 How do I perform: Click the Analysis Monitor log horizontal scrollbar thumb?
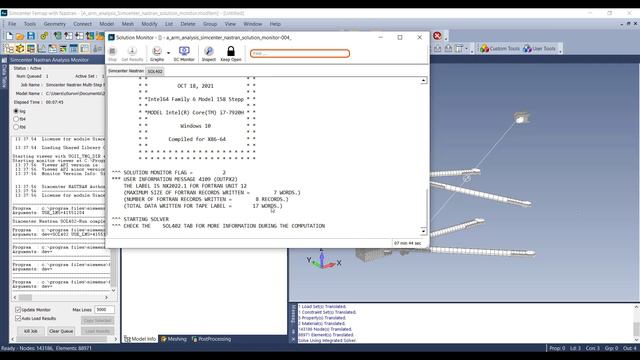coord(25,298)
